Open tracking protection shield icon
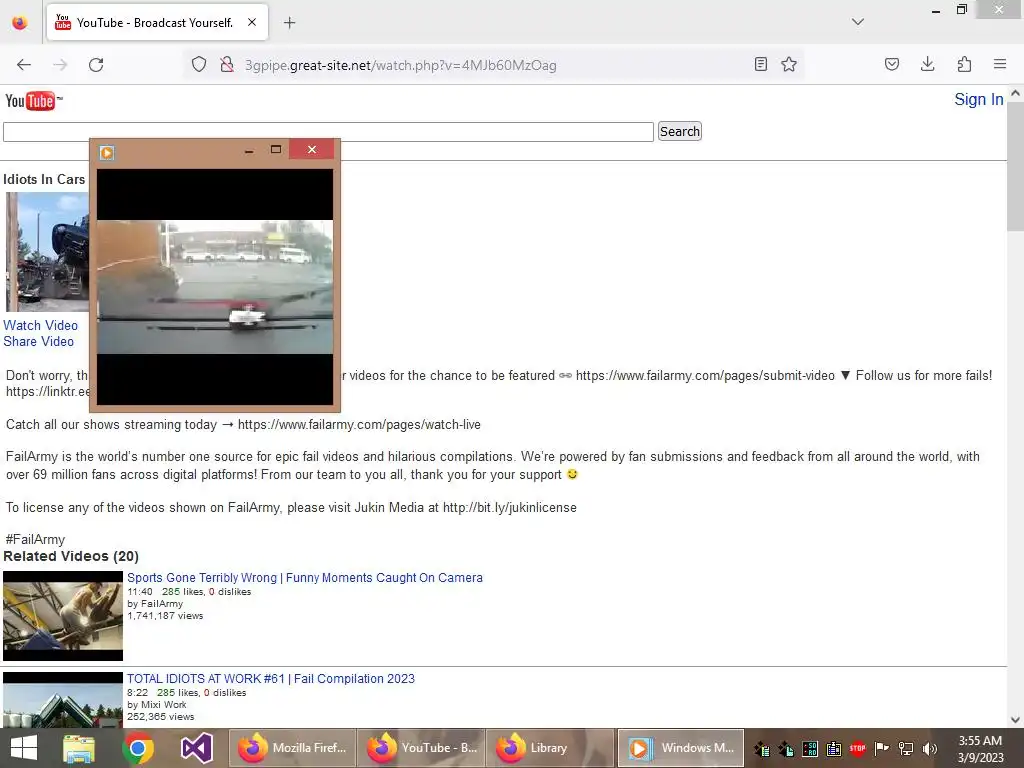Screen dimensions: 1024x768 pos(199,65)
